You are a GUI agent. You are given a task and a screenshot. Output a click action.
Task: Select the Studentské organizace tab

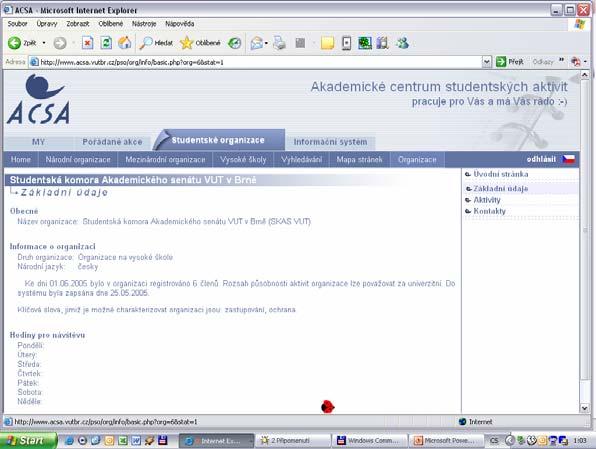point(218,140)
